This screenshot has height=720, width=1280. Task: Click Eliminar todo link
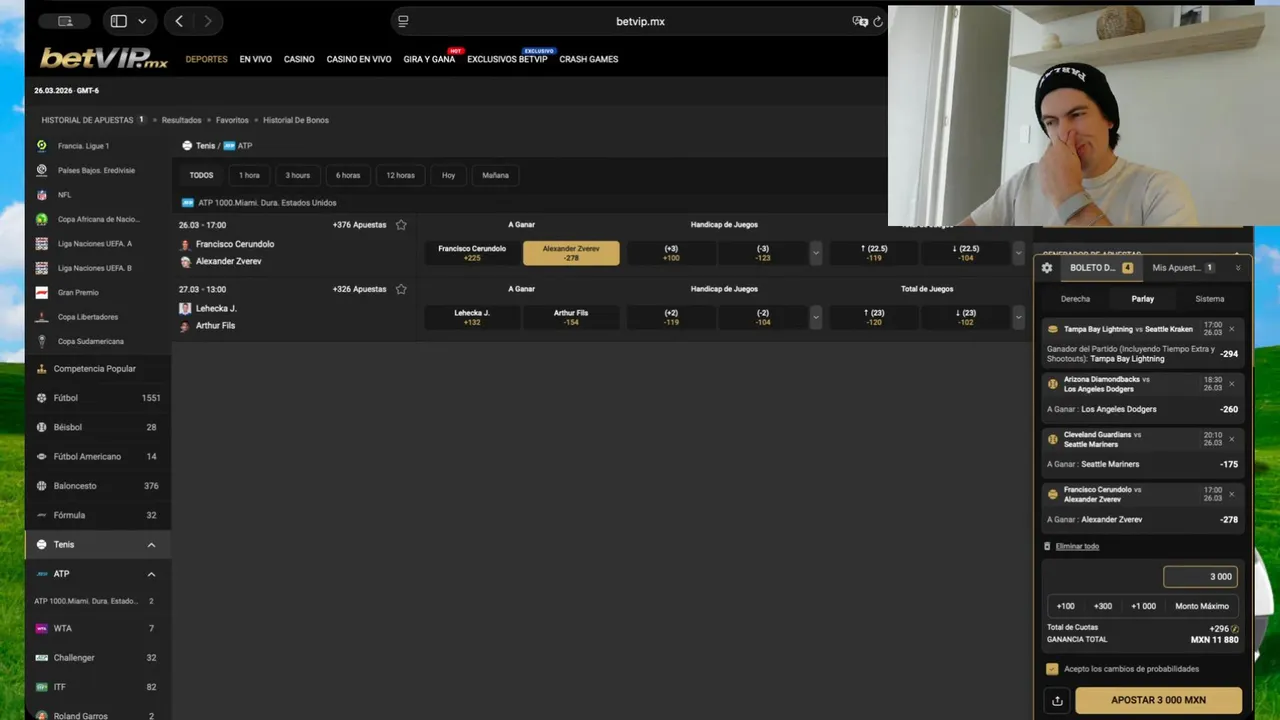click(x=1077, y=546)
